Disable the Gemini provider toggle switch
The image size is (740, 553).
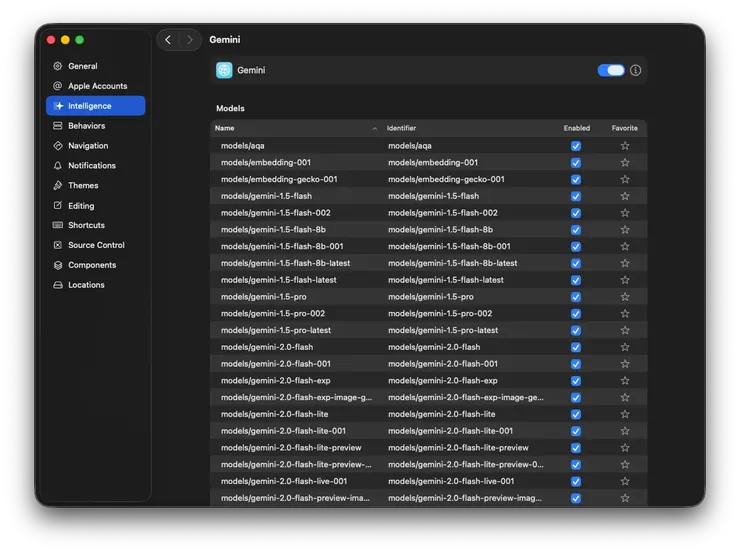610,70
